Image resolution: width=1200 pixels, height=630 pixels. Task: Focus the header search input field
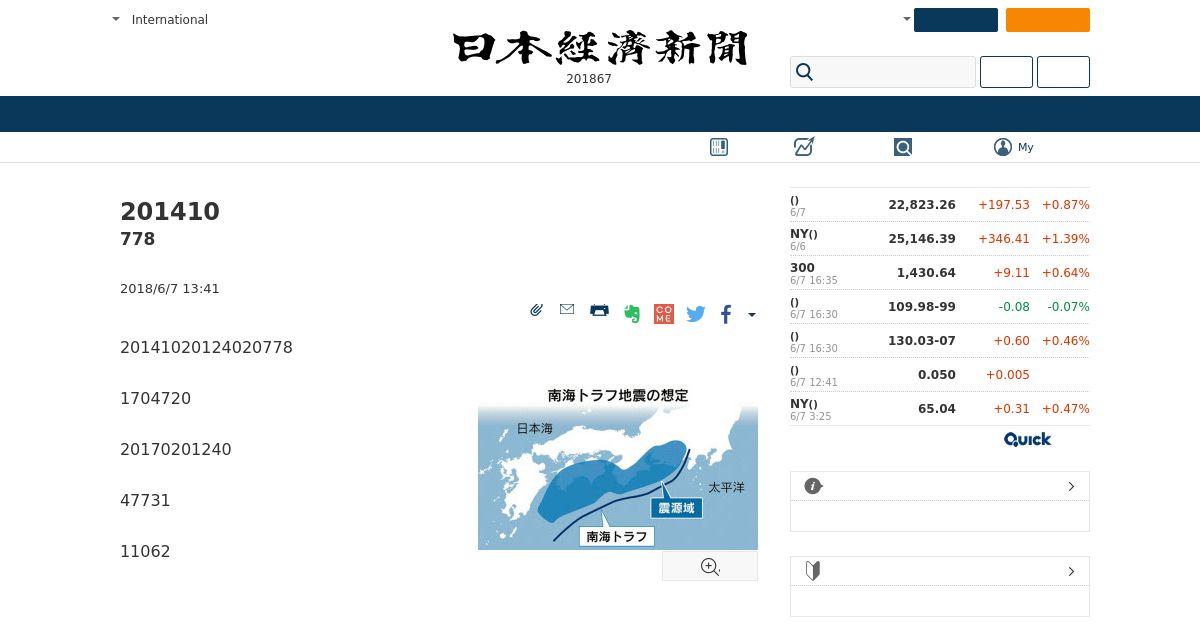883,72
